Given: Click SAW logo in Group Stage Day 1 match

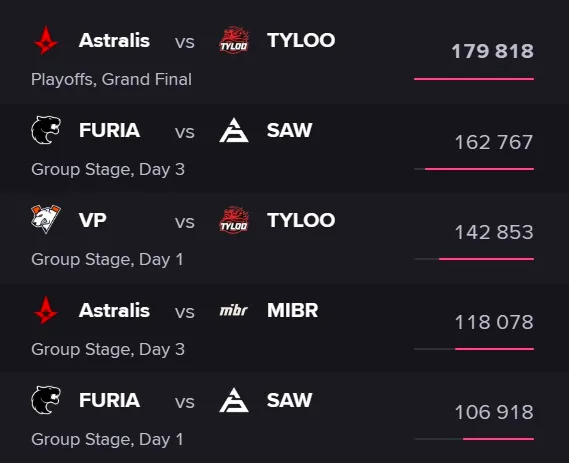Looking at the screenshot, I should click(234, 400).
